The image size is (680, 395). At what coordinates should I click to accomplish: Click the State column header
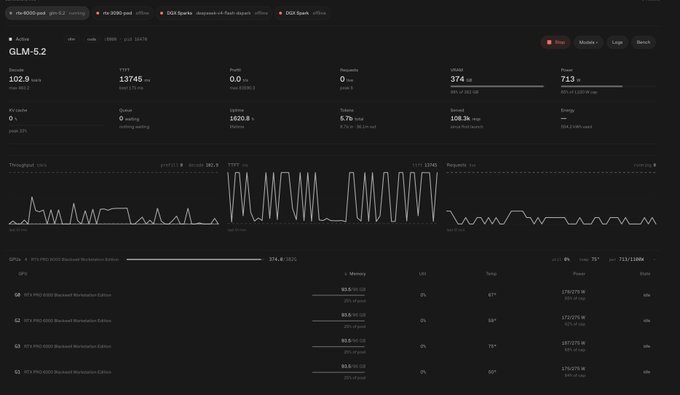645,274
